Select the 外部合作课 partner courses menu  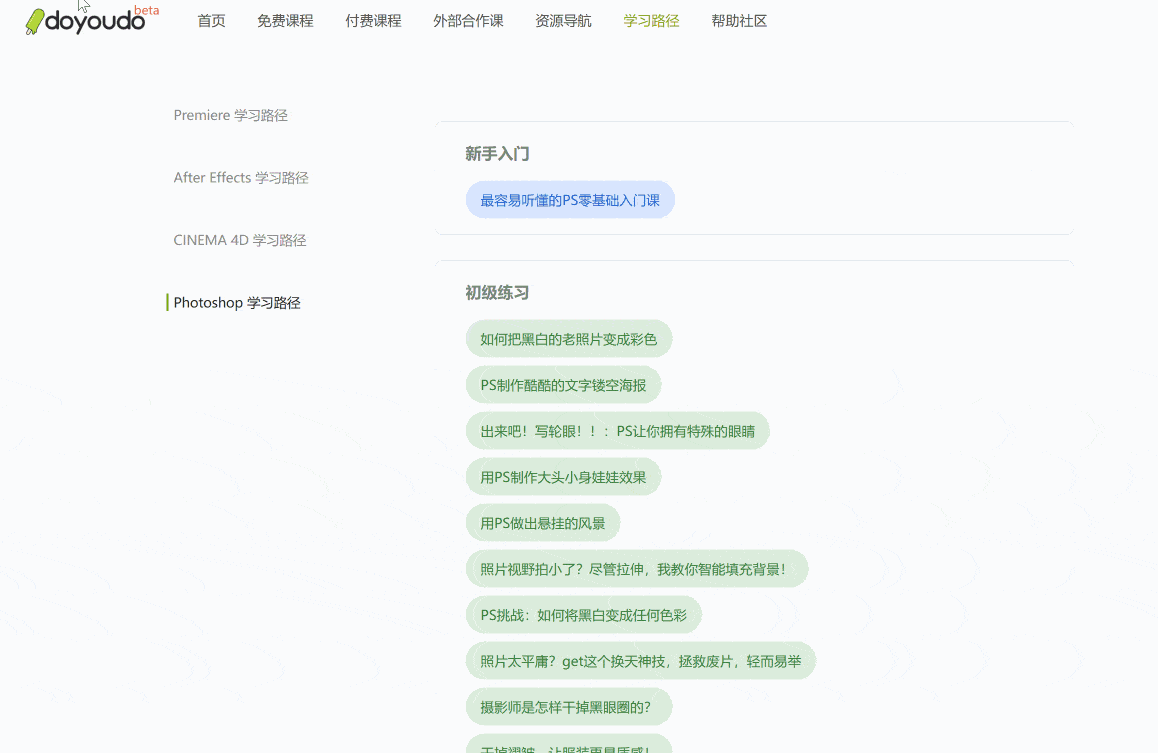coord(468,20)
